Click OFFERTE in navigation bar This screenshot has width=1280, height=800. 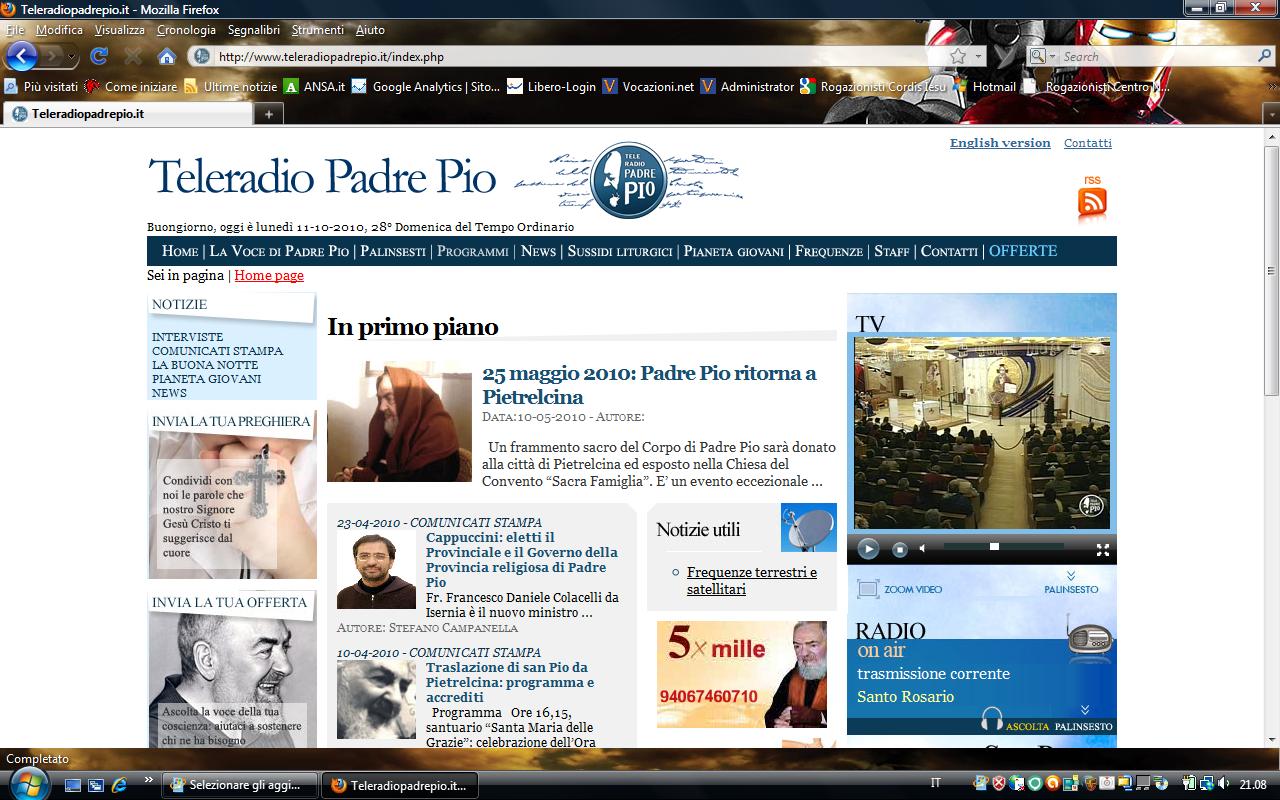(1023, 251)
